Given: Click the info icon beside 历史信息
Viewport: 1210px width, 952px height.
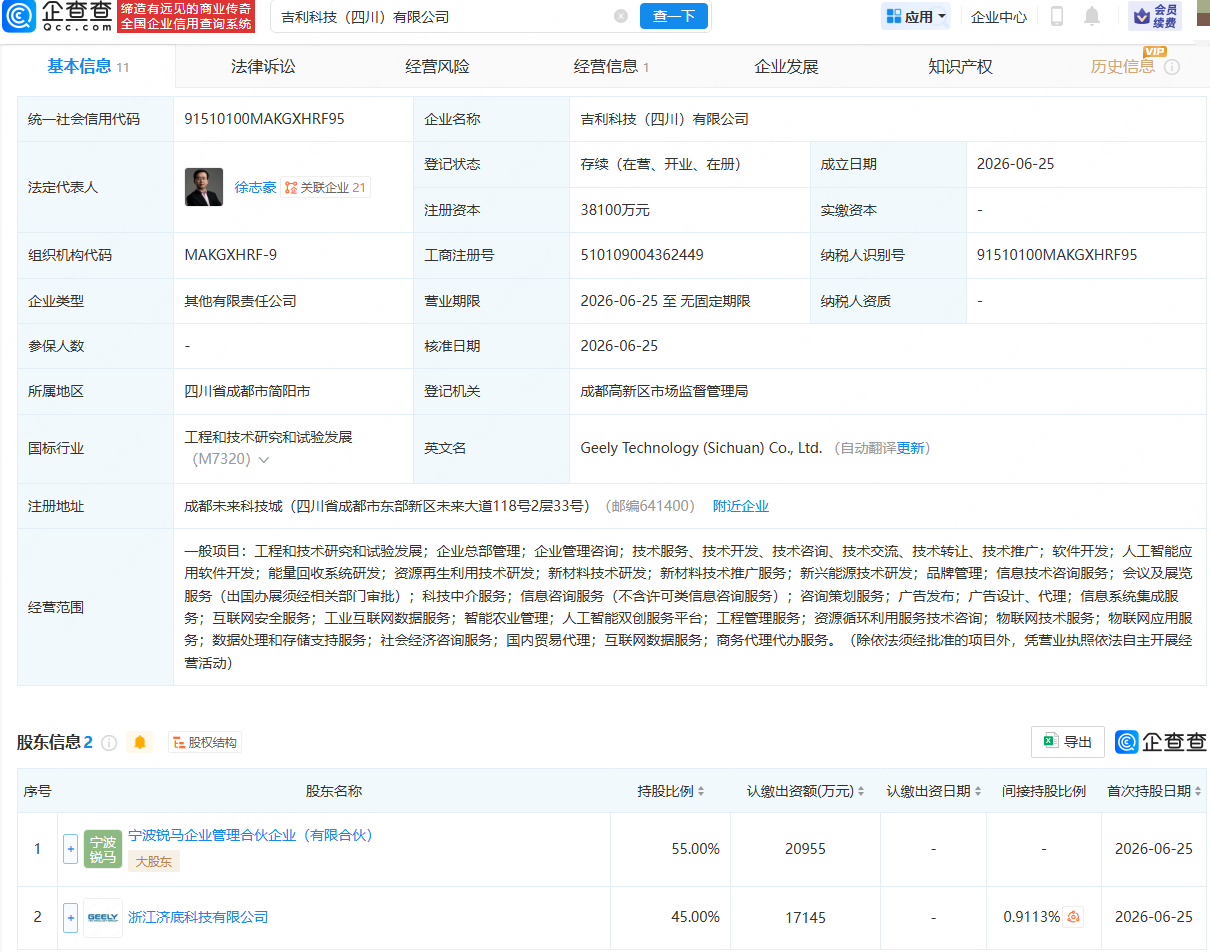Looking at the screenshot, I should click(x=1172, y=67).
